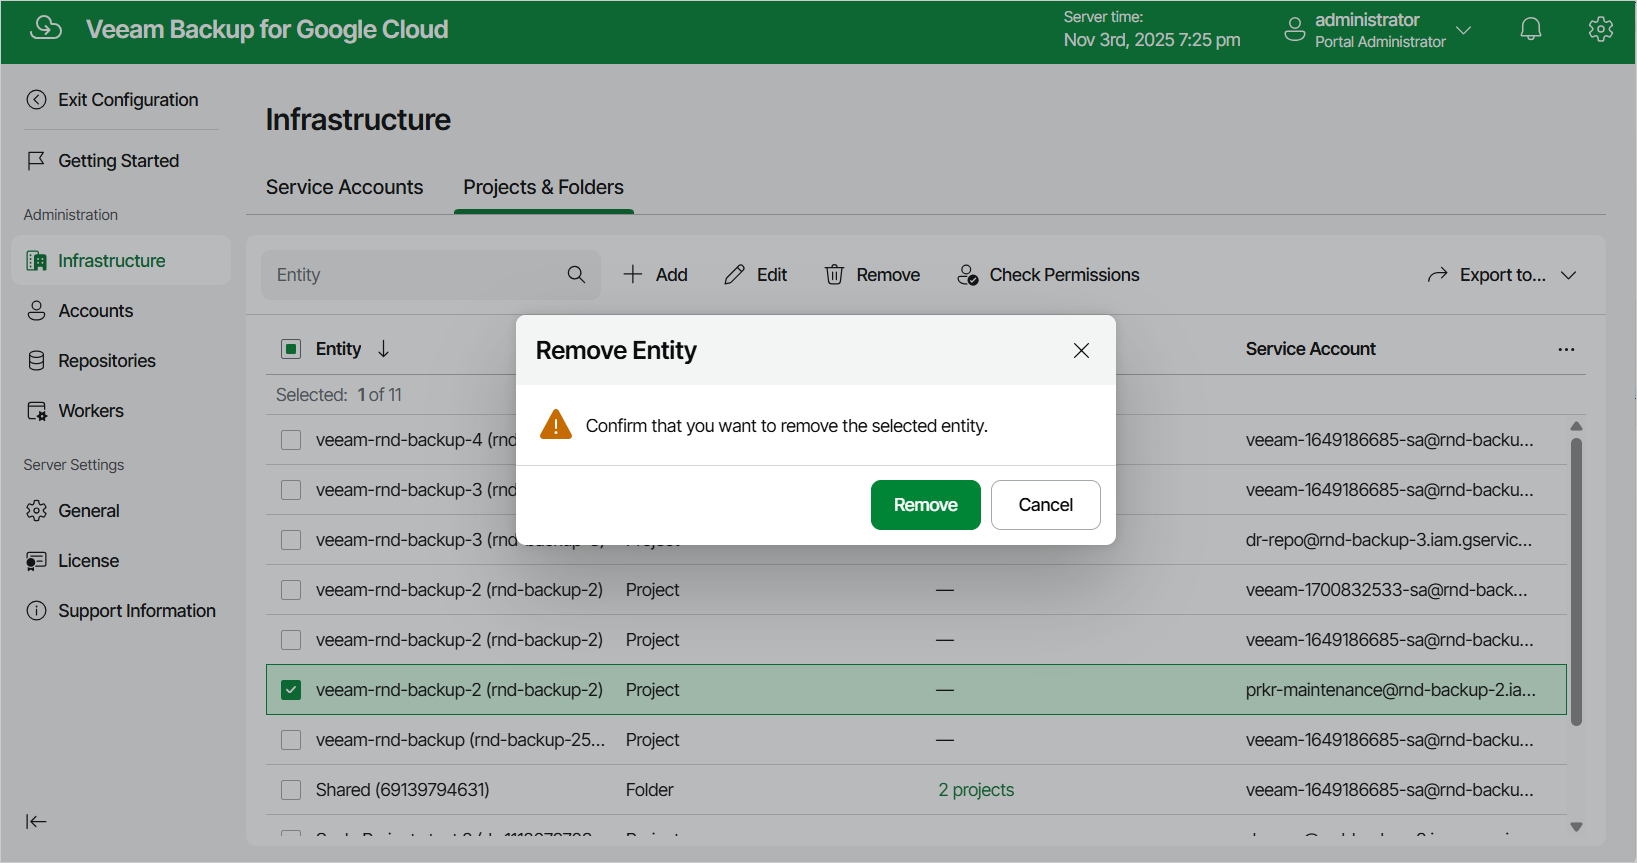Image resolution: width=1637 pixels, height=863 pixels.
Task: Click the Shared (69139794631) entity name
Action: tap(403, 790)
